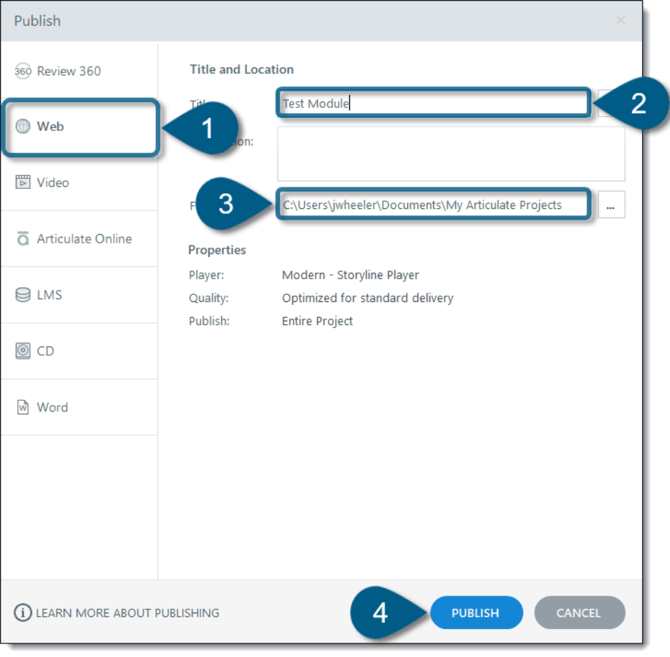This screenshot has width=670, height=657.
Task: Select the Word publish tab
Action: (79, 408)
